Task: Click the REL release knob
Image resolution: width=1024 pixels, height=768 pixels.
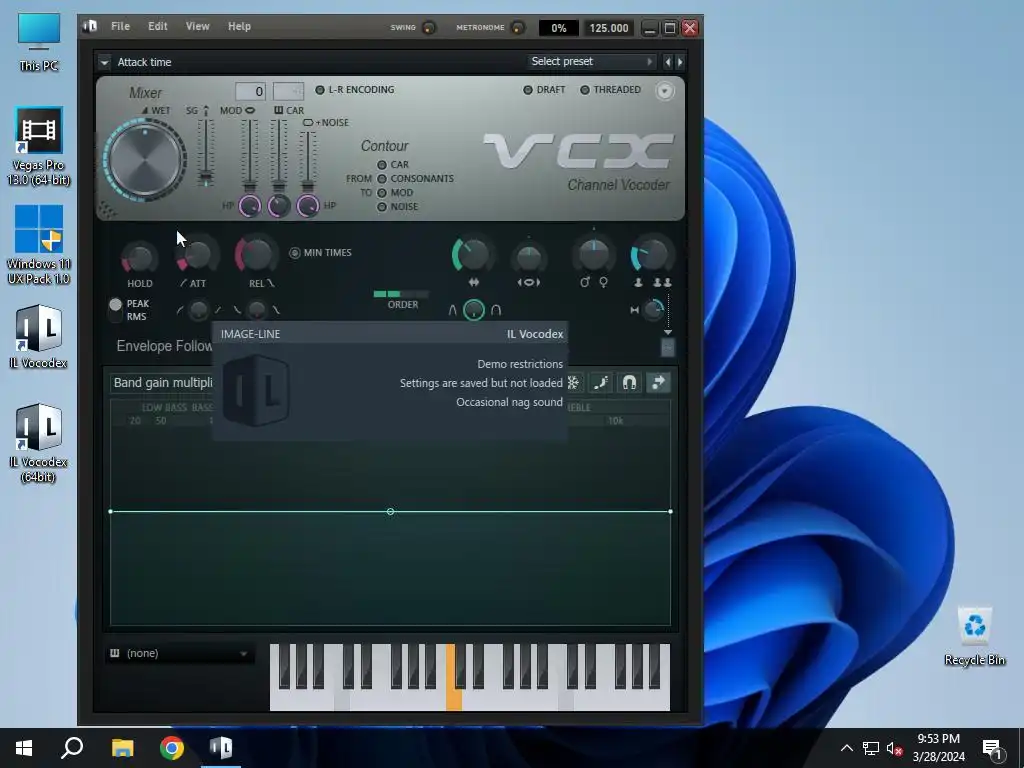Action: point(255,253)
